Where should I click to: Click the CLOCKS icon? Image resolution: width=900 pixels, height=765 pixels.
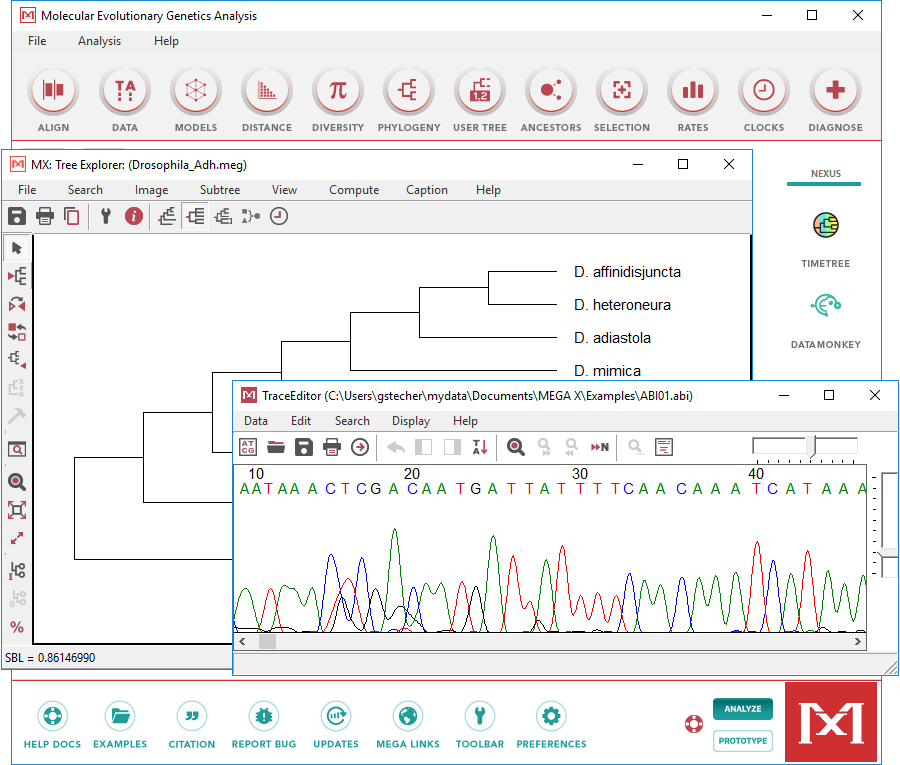click(764, 91)
